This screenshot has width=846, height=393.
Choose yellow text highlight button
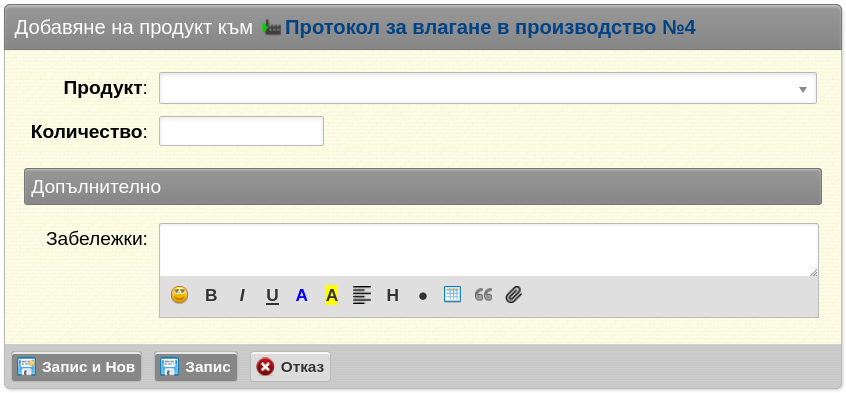(332, 295)
